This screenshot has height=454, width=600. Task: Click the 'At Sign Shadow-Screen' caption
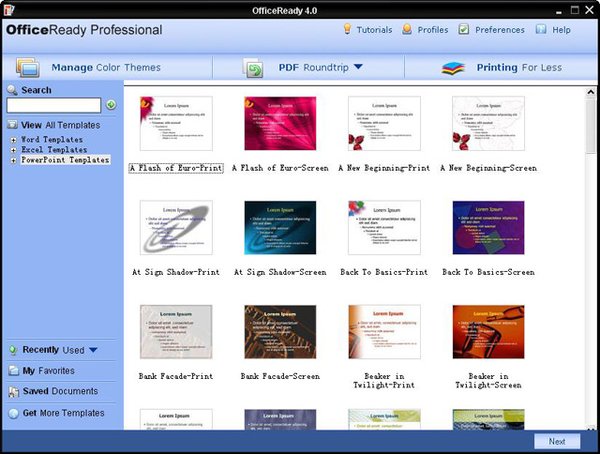pyautogui.click(x=280, y=272)
